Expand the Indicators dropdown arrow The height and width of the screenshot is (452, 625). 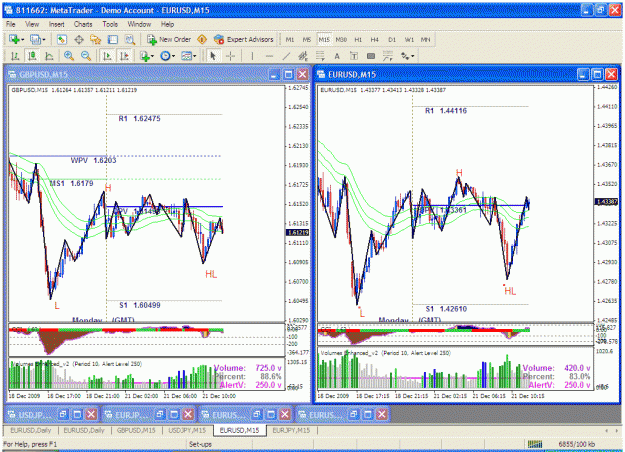click(152, 56)
